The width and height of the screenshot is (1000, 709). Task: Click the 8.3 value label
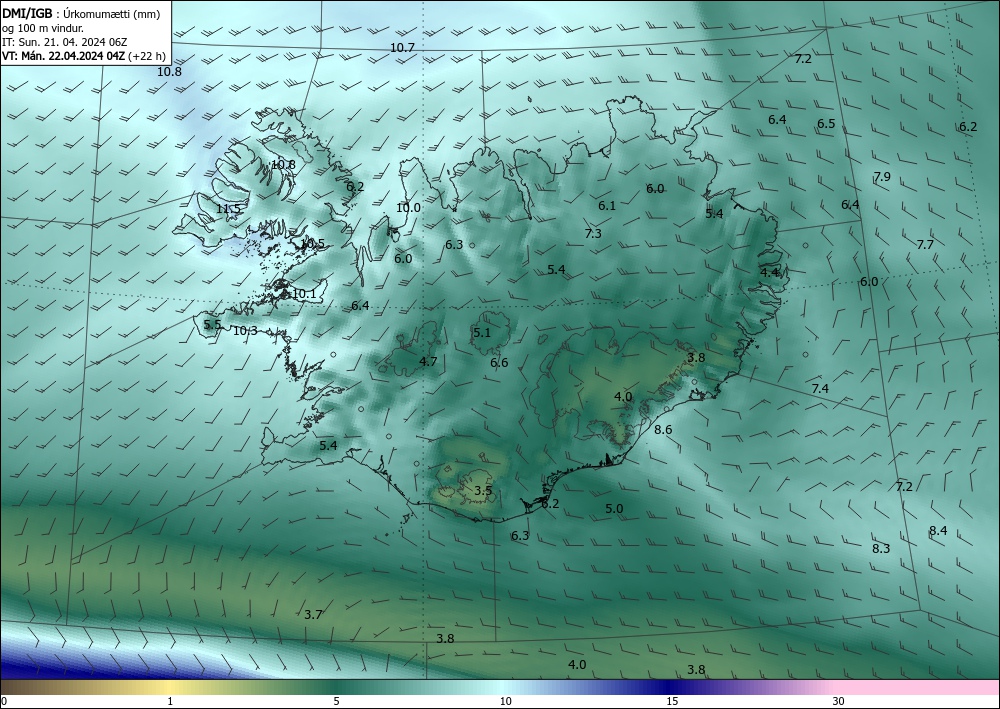coord(881,549)
